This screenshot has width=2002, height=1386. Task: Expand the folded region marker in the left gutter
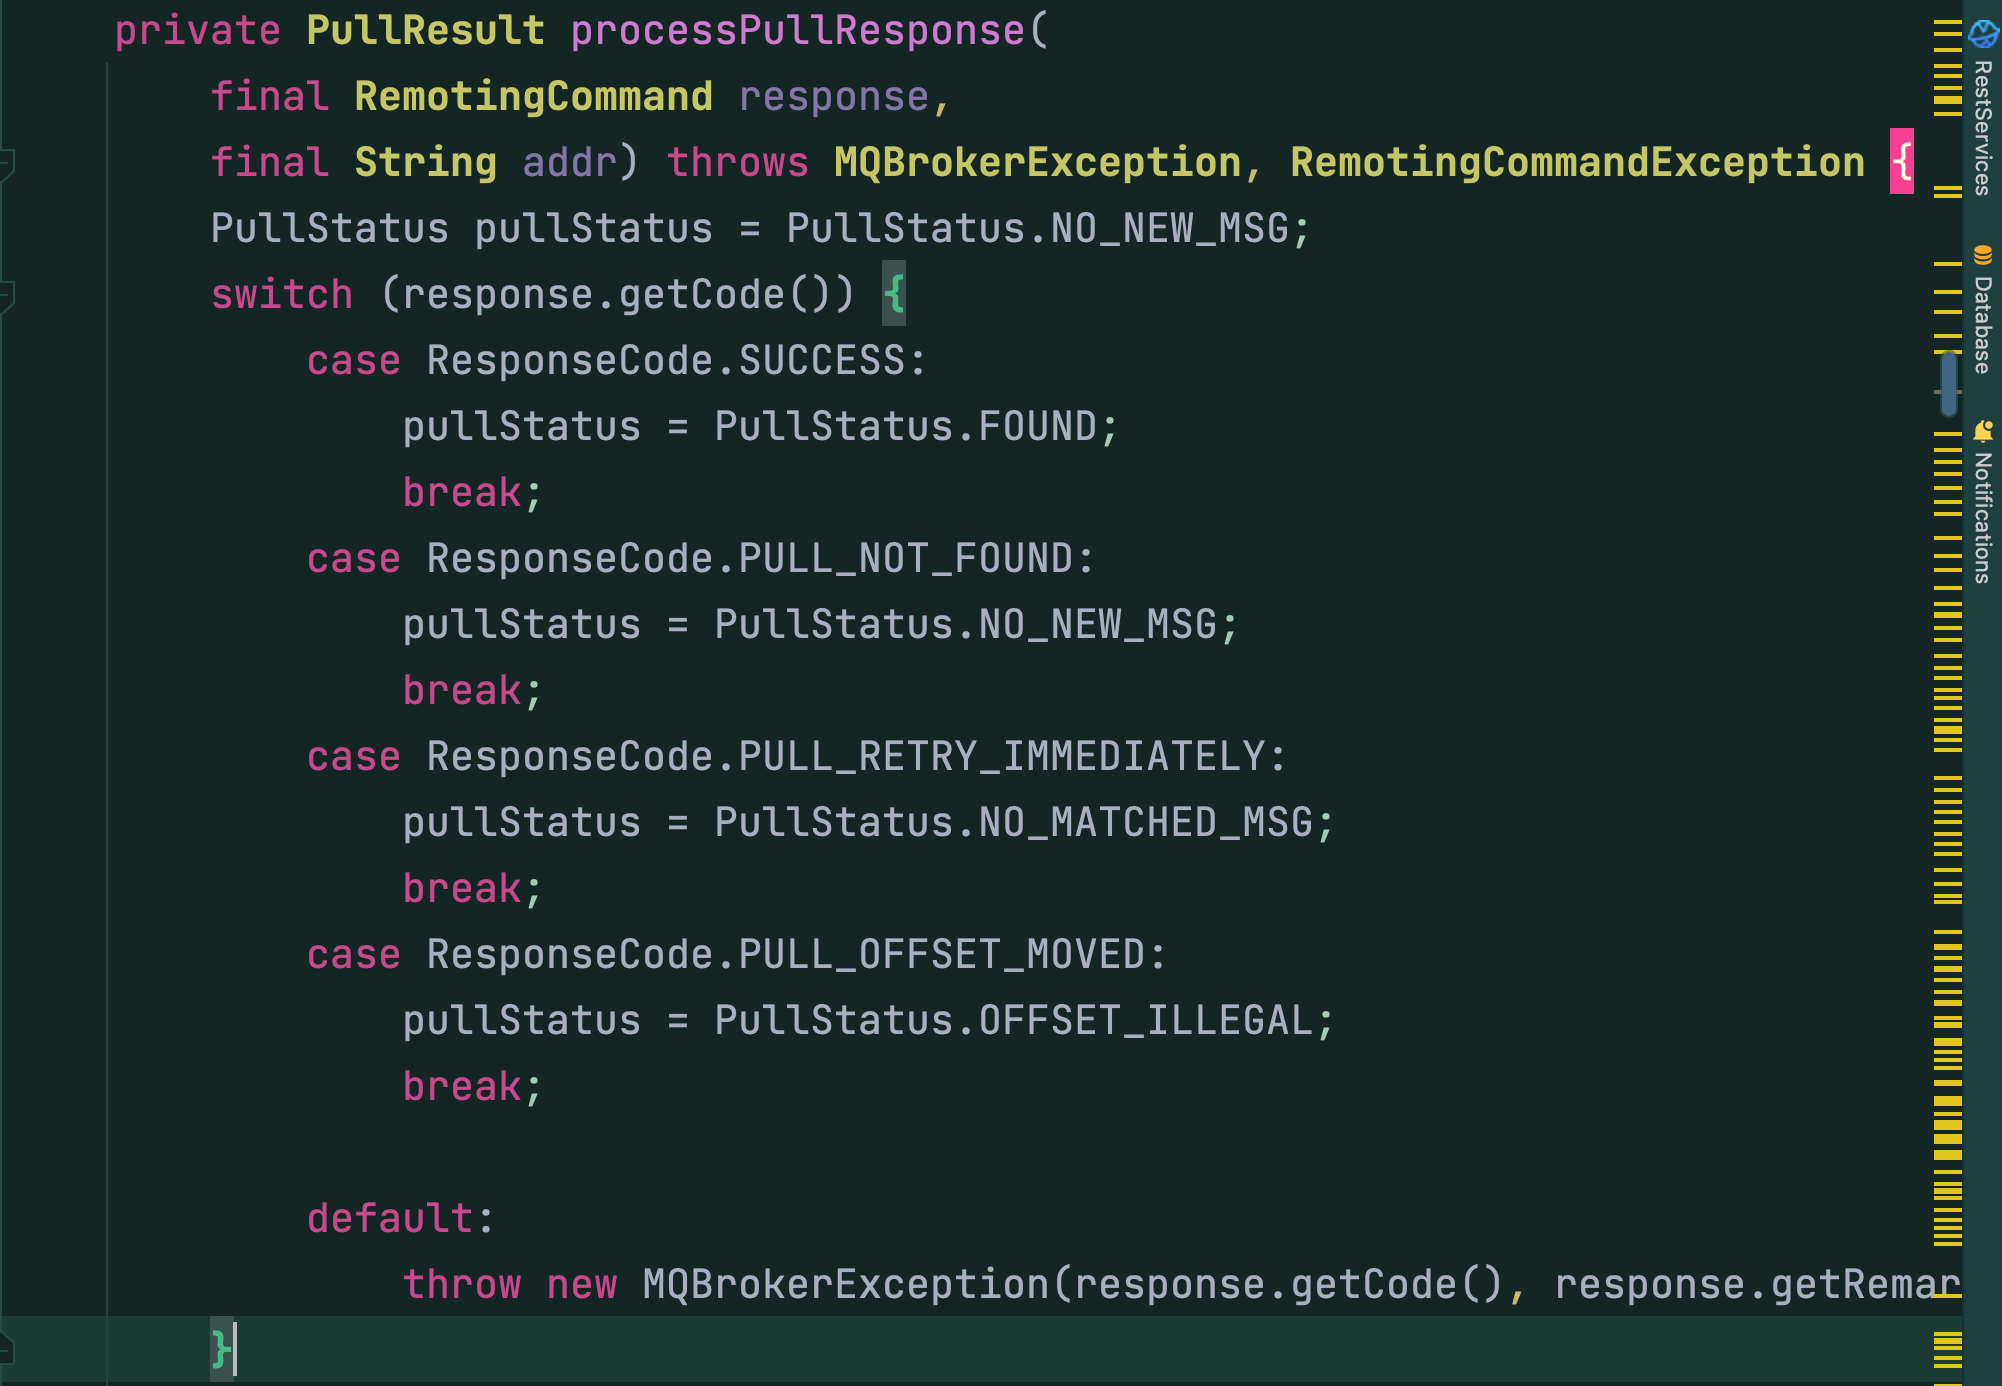tap(6, 1350)
